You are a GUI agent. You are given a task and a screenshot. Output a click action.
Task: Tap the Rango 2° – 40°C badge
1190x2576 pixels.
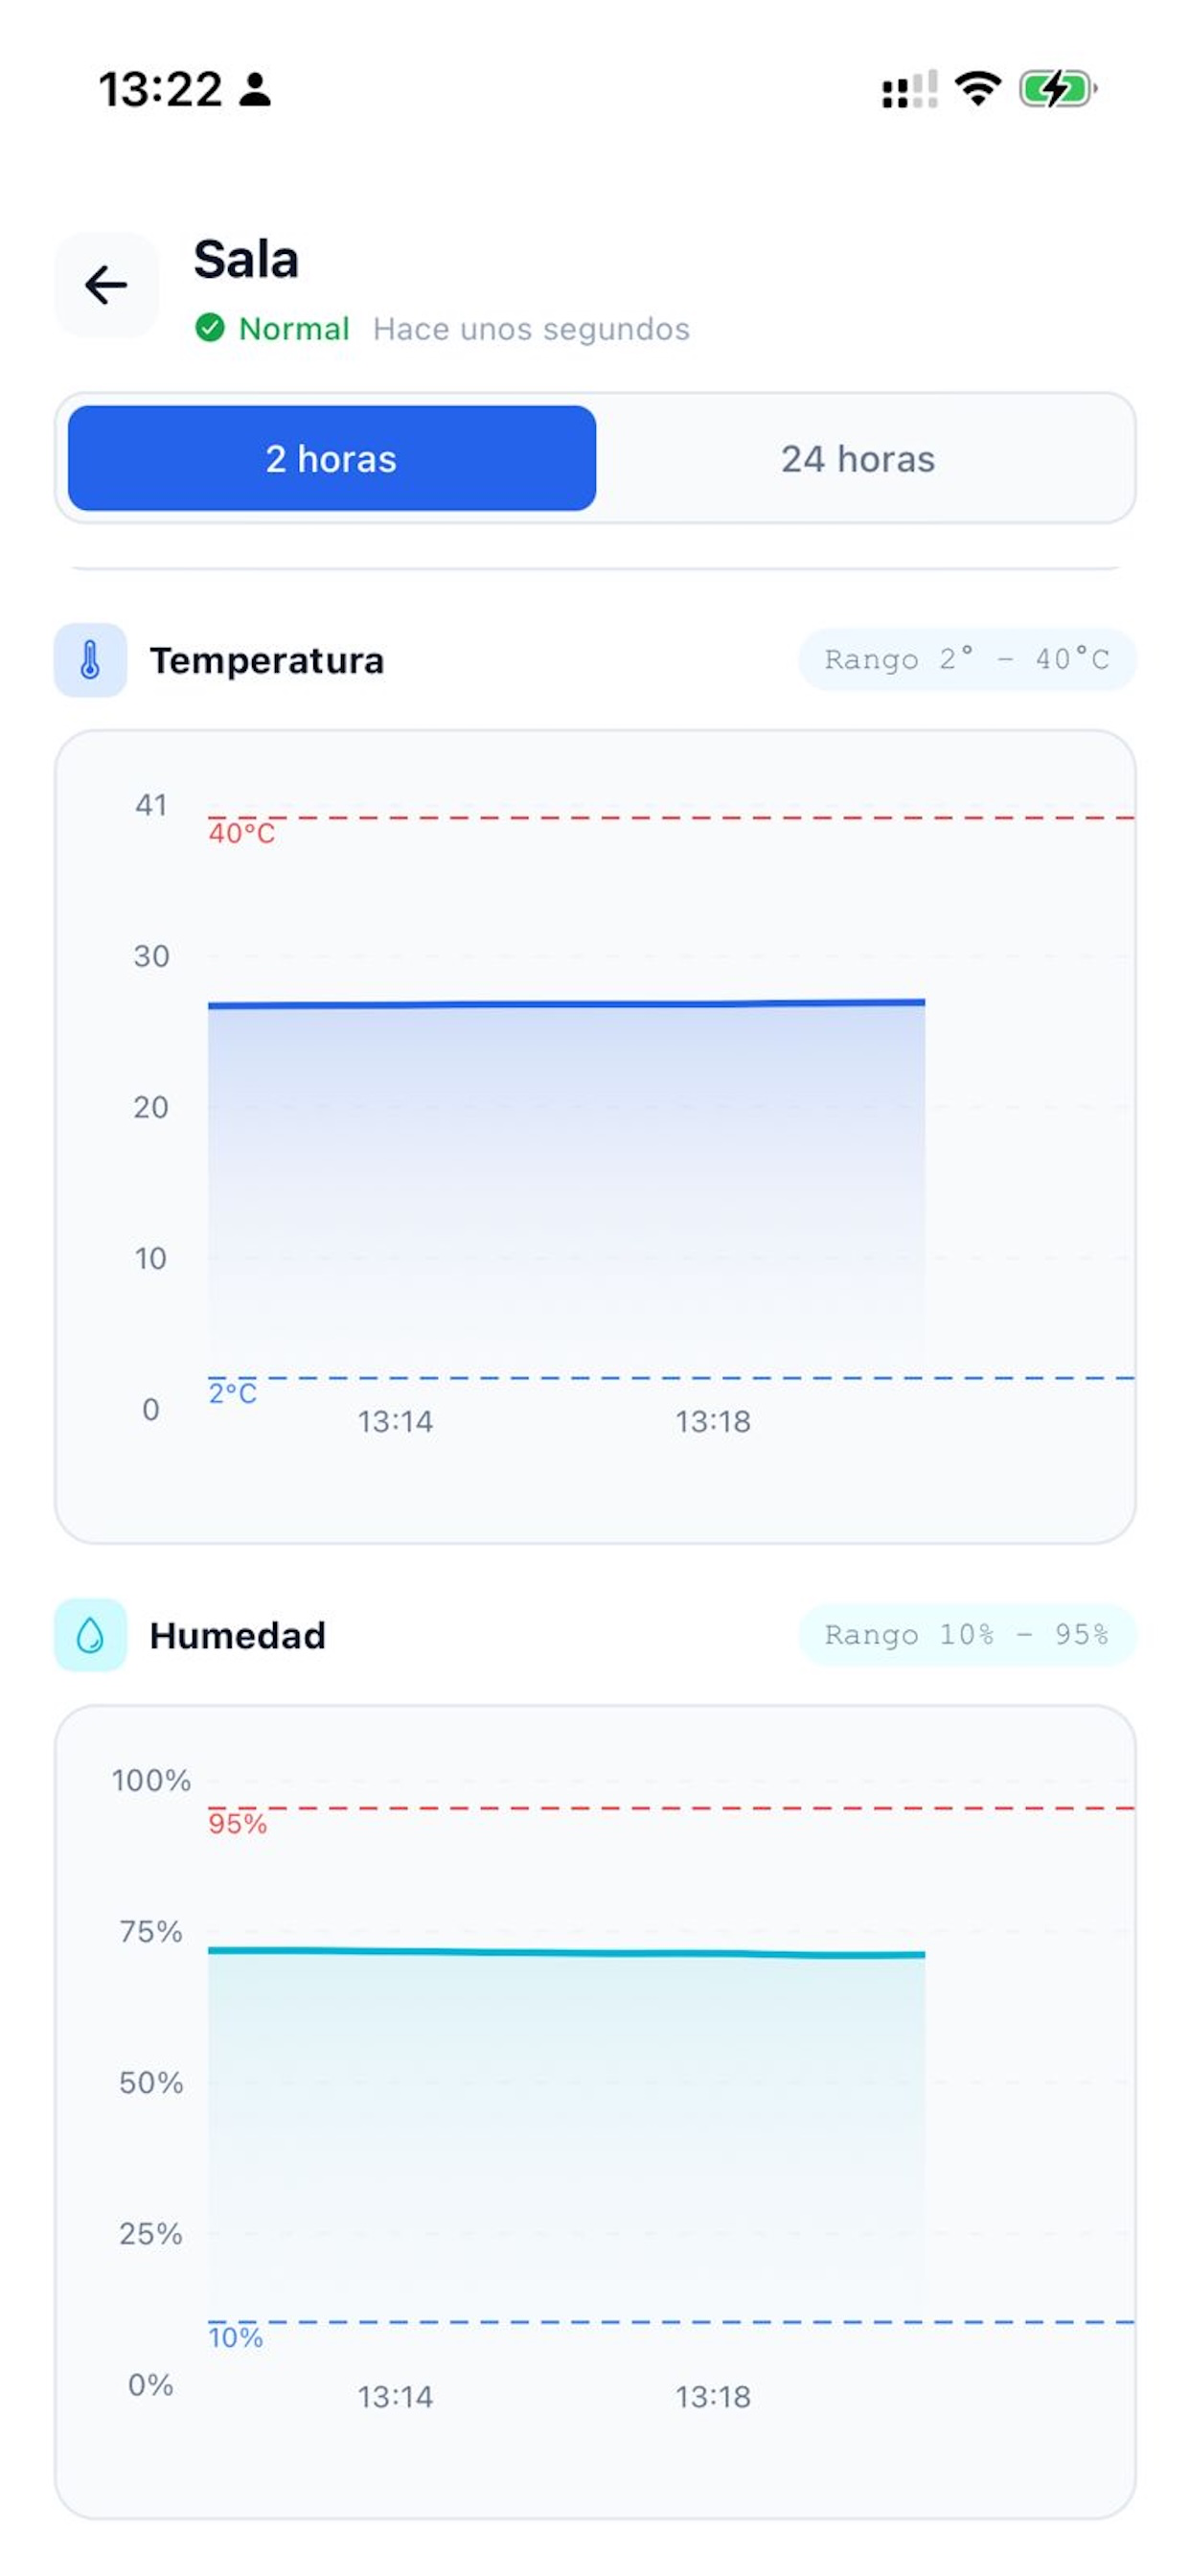point(967,659)
